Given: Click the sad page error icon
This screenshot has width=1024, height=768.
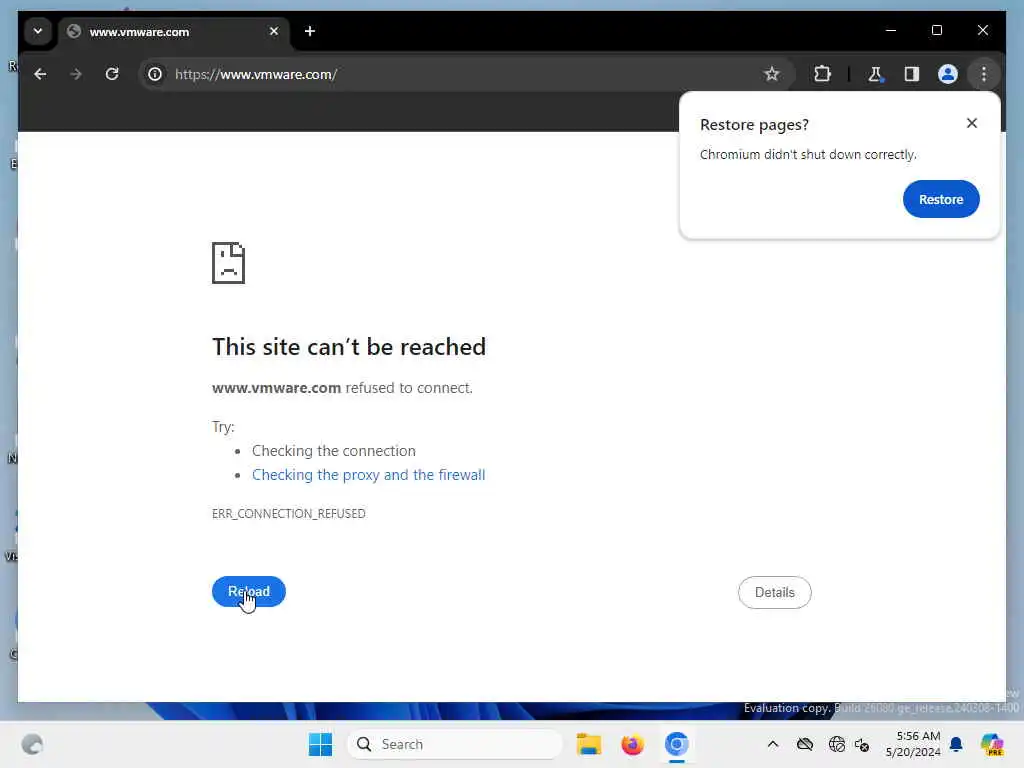Looking at the screenshot, I should [229, 263].
